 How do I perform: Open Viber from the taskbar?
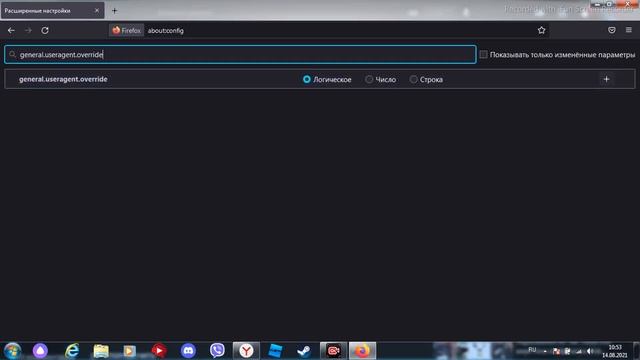[217, 351]
